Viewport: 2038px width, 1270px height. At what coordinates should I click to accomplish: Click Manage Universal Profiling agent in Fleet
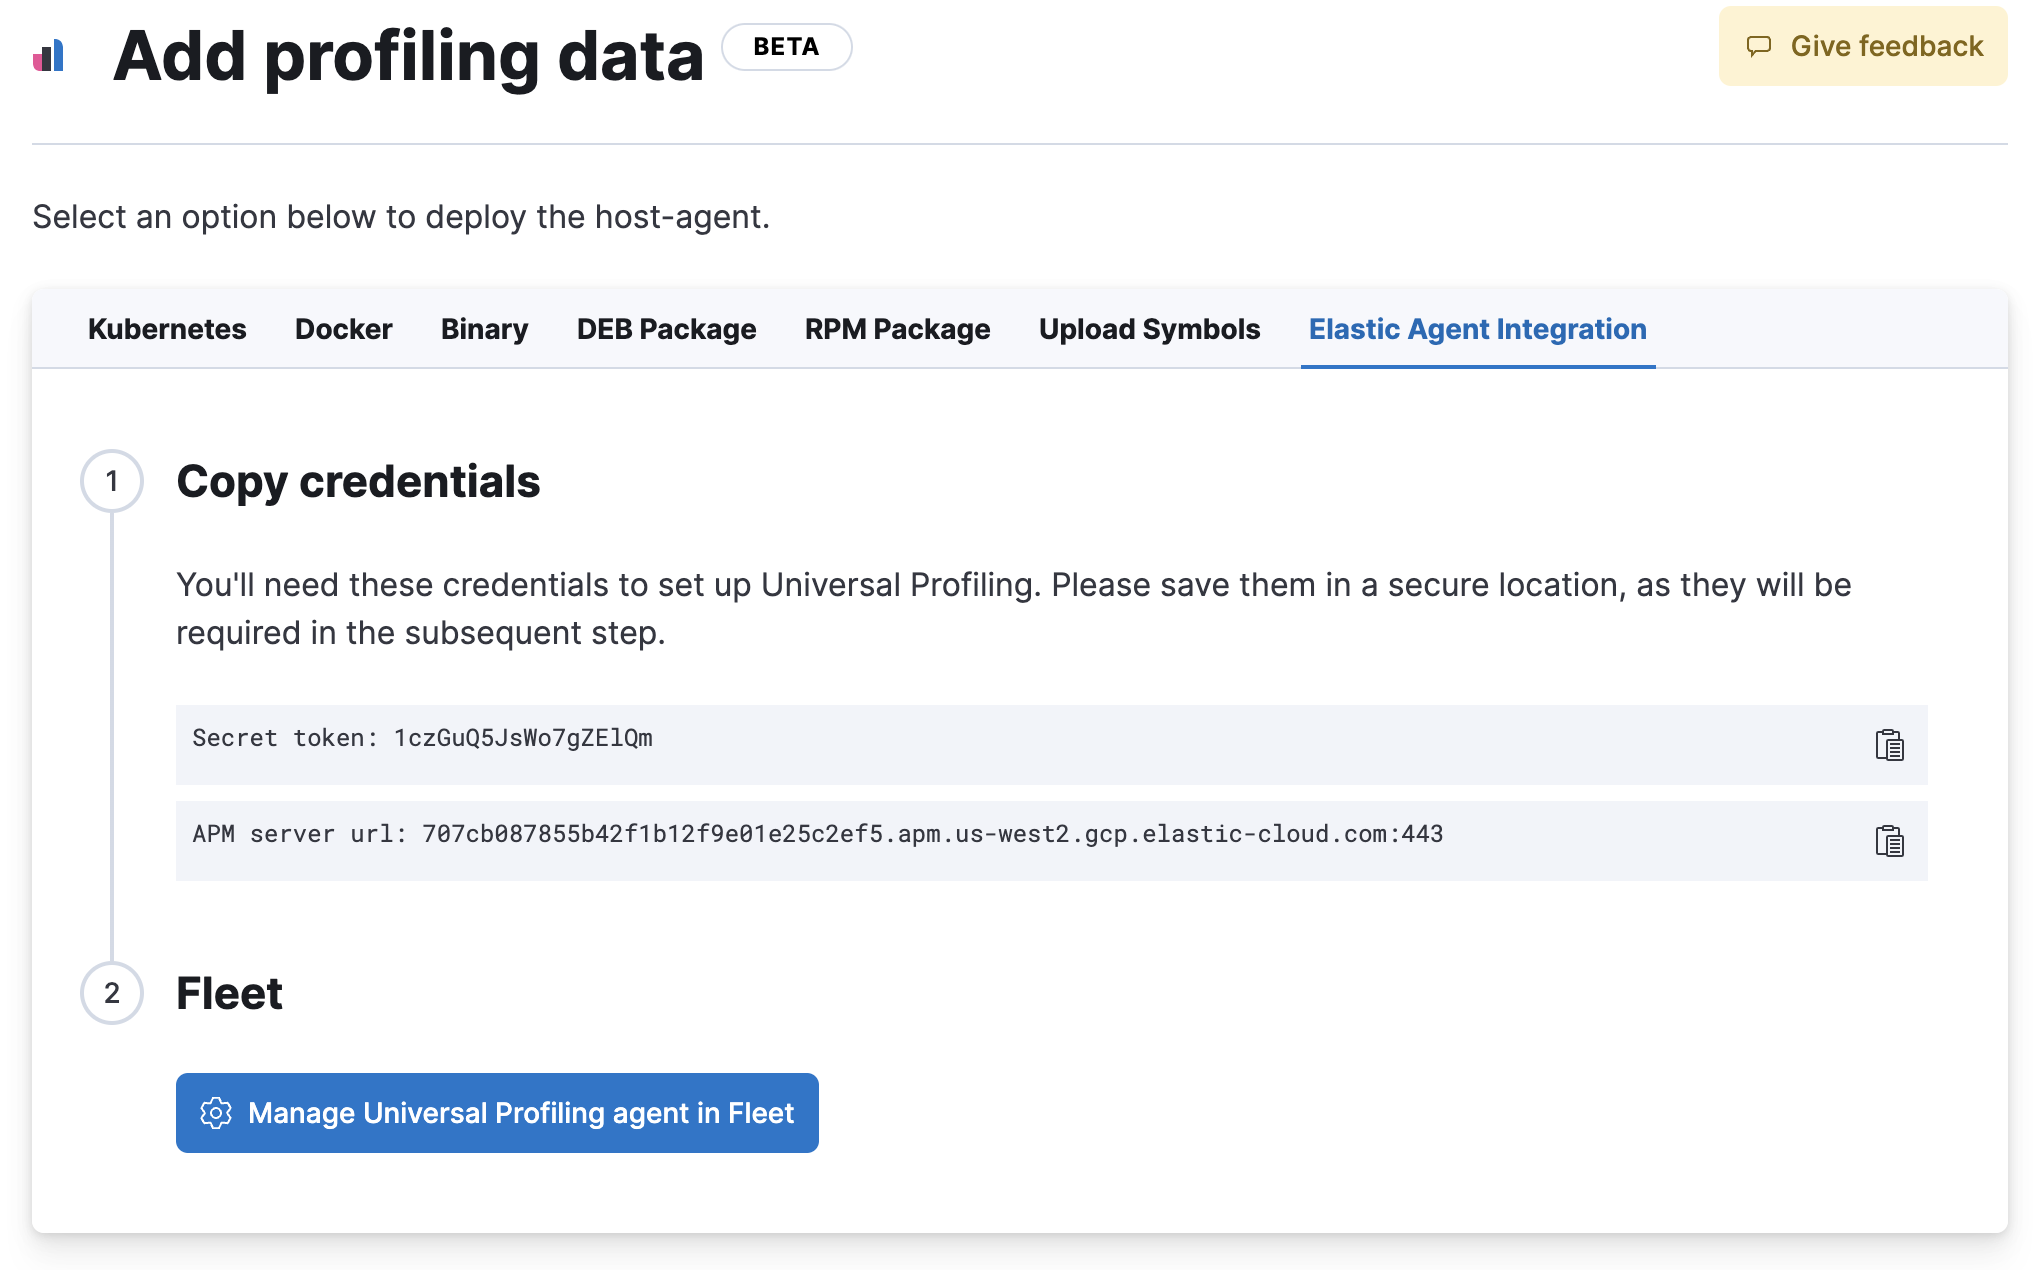click(496, 1112)
